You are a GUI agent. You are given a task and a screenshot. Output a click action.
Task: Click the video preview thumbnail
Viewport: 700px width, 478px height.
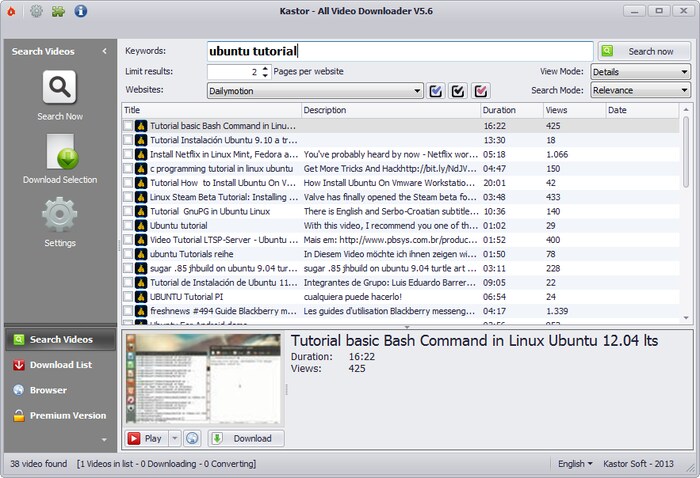point(204,379)
